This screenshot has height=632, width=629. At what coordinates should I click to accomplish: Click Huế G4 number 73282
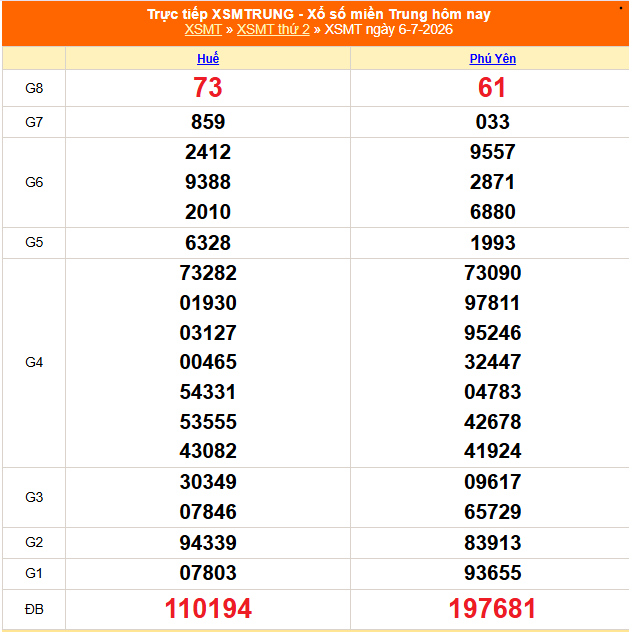[208, 273]
